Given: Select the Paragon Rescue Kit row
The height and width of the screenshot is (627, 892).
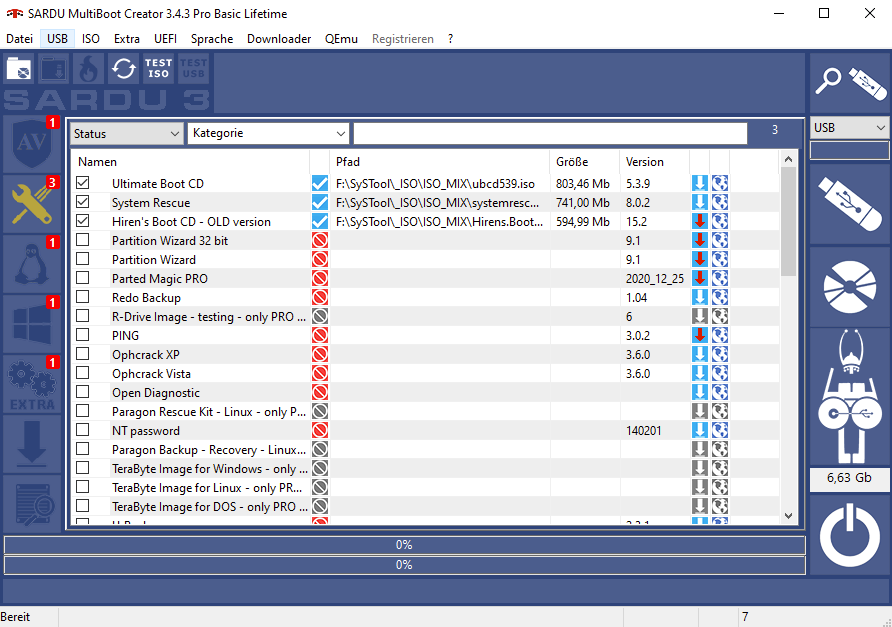Looking at the screenshot, I should [425, 411].
